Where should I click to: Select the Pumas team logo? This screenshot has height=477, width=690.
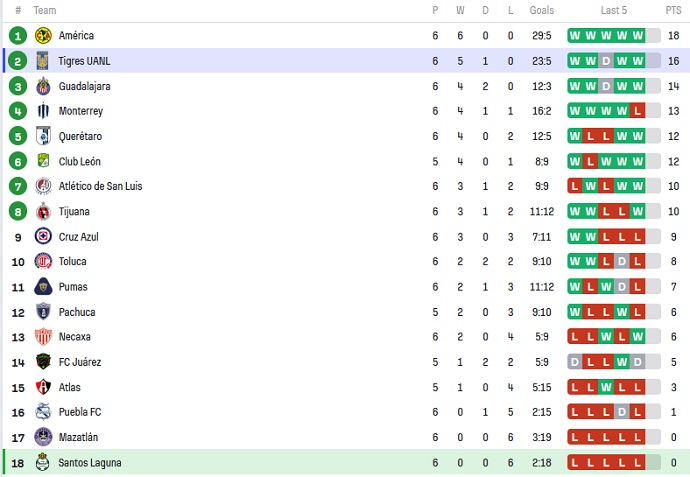(42, 287)
